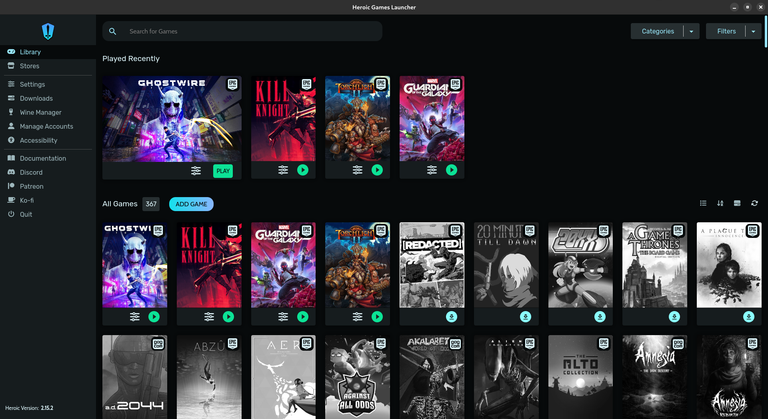Open the Patreon link
768x419 pixels.
click(48, 186)
